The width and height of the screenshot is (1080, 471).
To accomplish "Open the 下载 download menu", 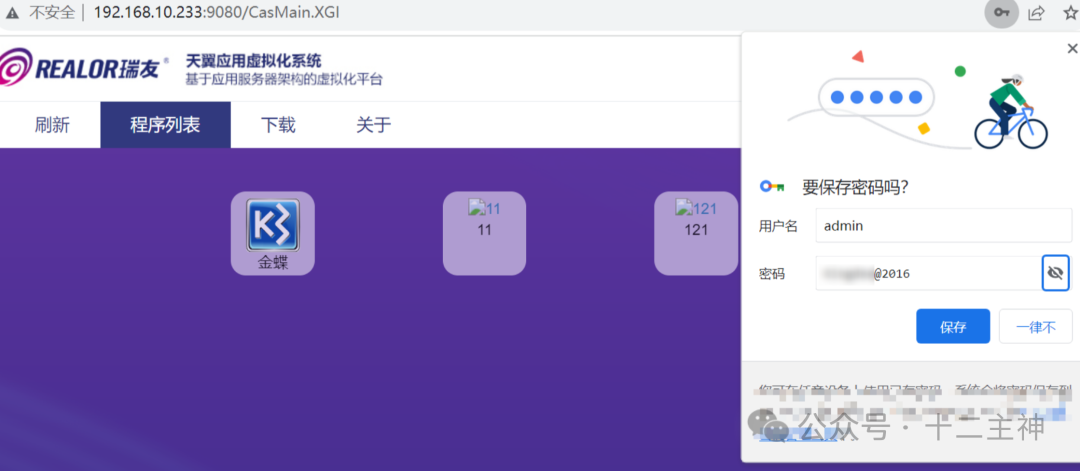I will click(x=278, y=125).
